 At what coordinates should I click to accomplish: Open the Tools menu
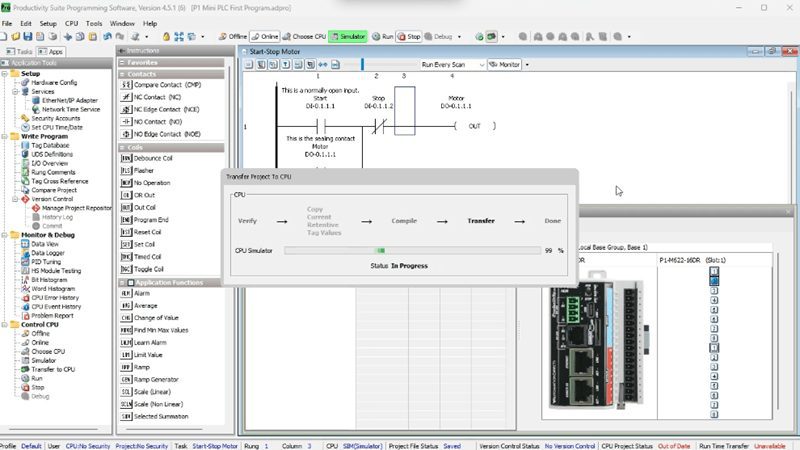click(94, 23)
